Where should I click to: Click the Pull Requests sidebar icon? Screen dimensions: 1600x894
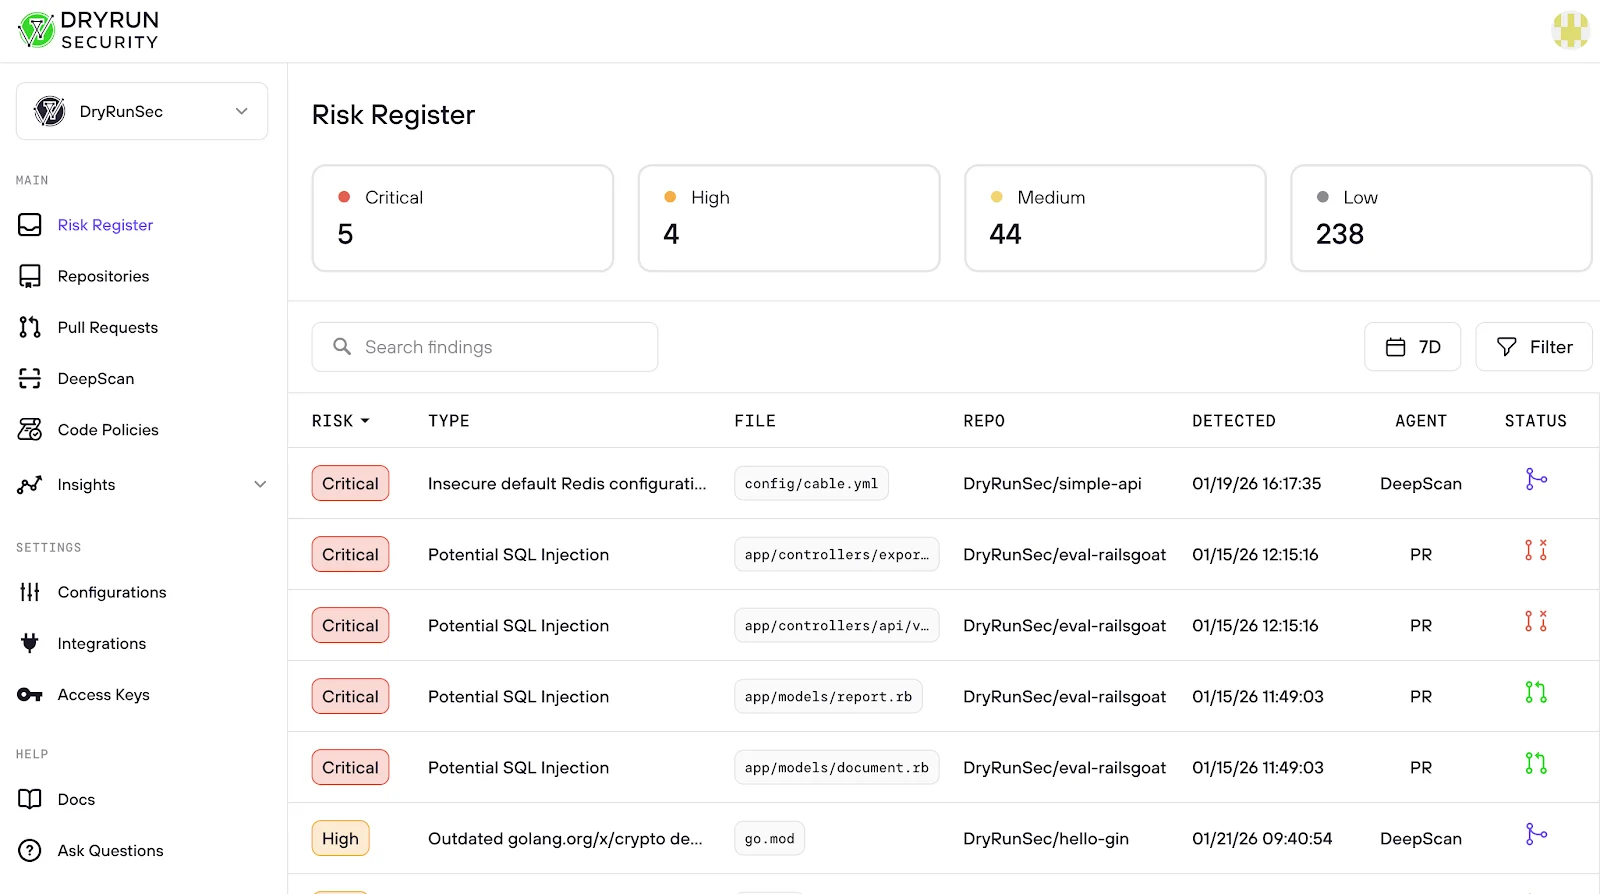click(30, 327)
